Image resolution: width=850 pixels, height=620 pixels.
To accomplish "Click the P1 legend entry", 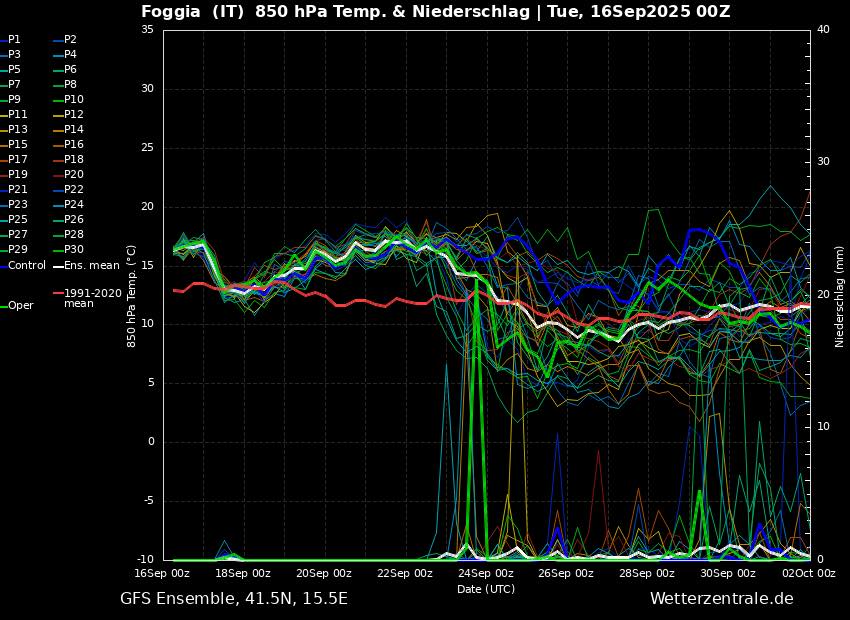I will (x=14, y=39).
